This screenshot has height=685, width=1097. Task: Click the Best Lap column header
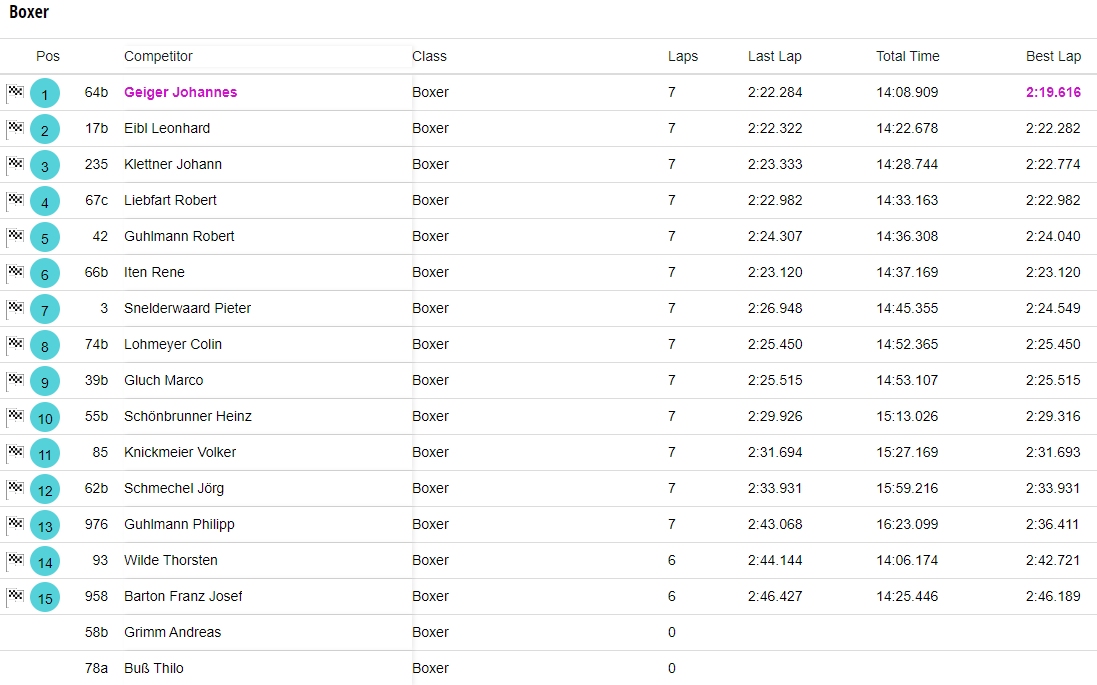click(1053, 56)
